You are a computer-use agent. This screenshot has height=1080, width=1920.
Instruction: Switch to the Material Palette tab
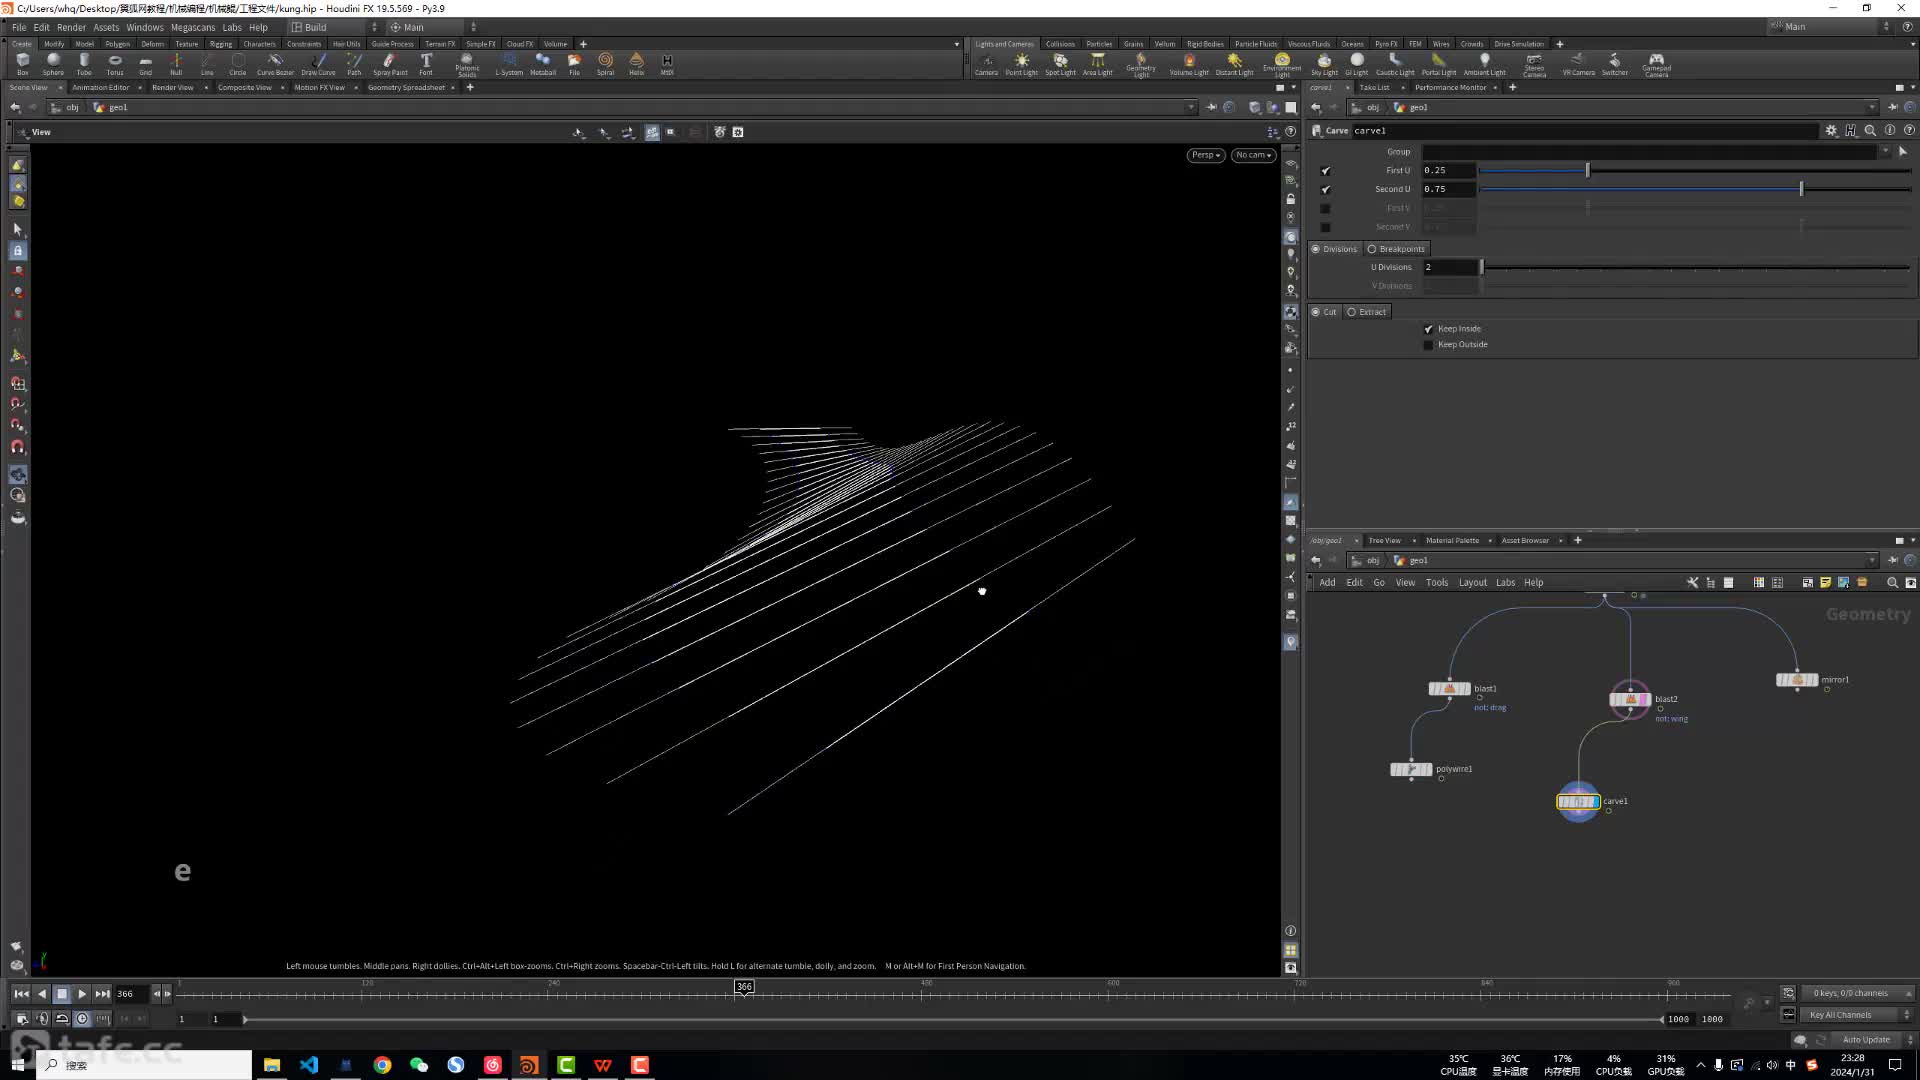point(1452,541)
